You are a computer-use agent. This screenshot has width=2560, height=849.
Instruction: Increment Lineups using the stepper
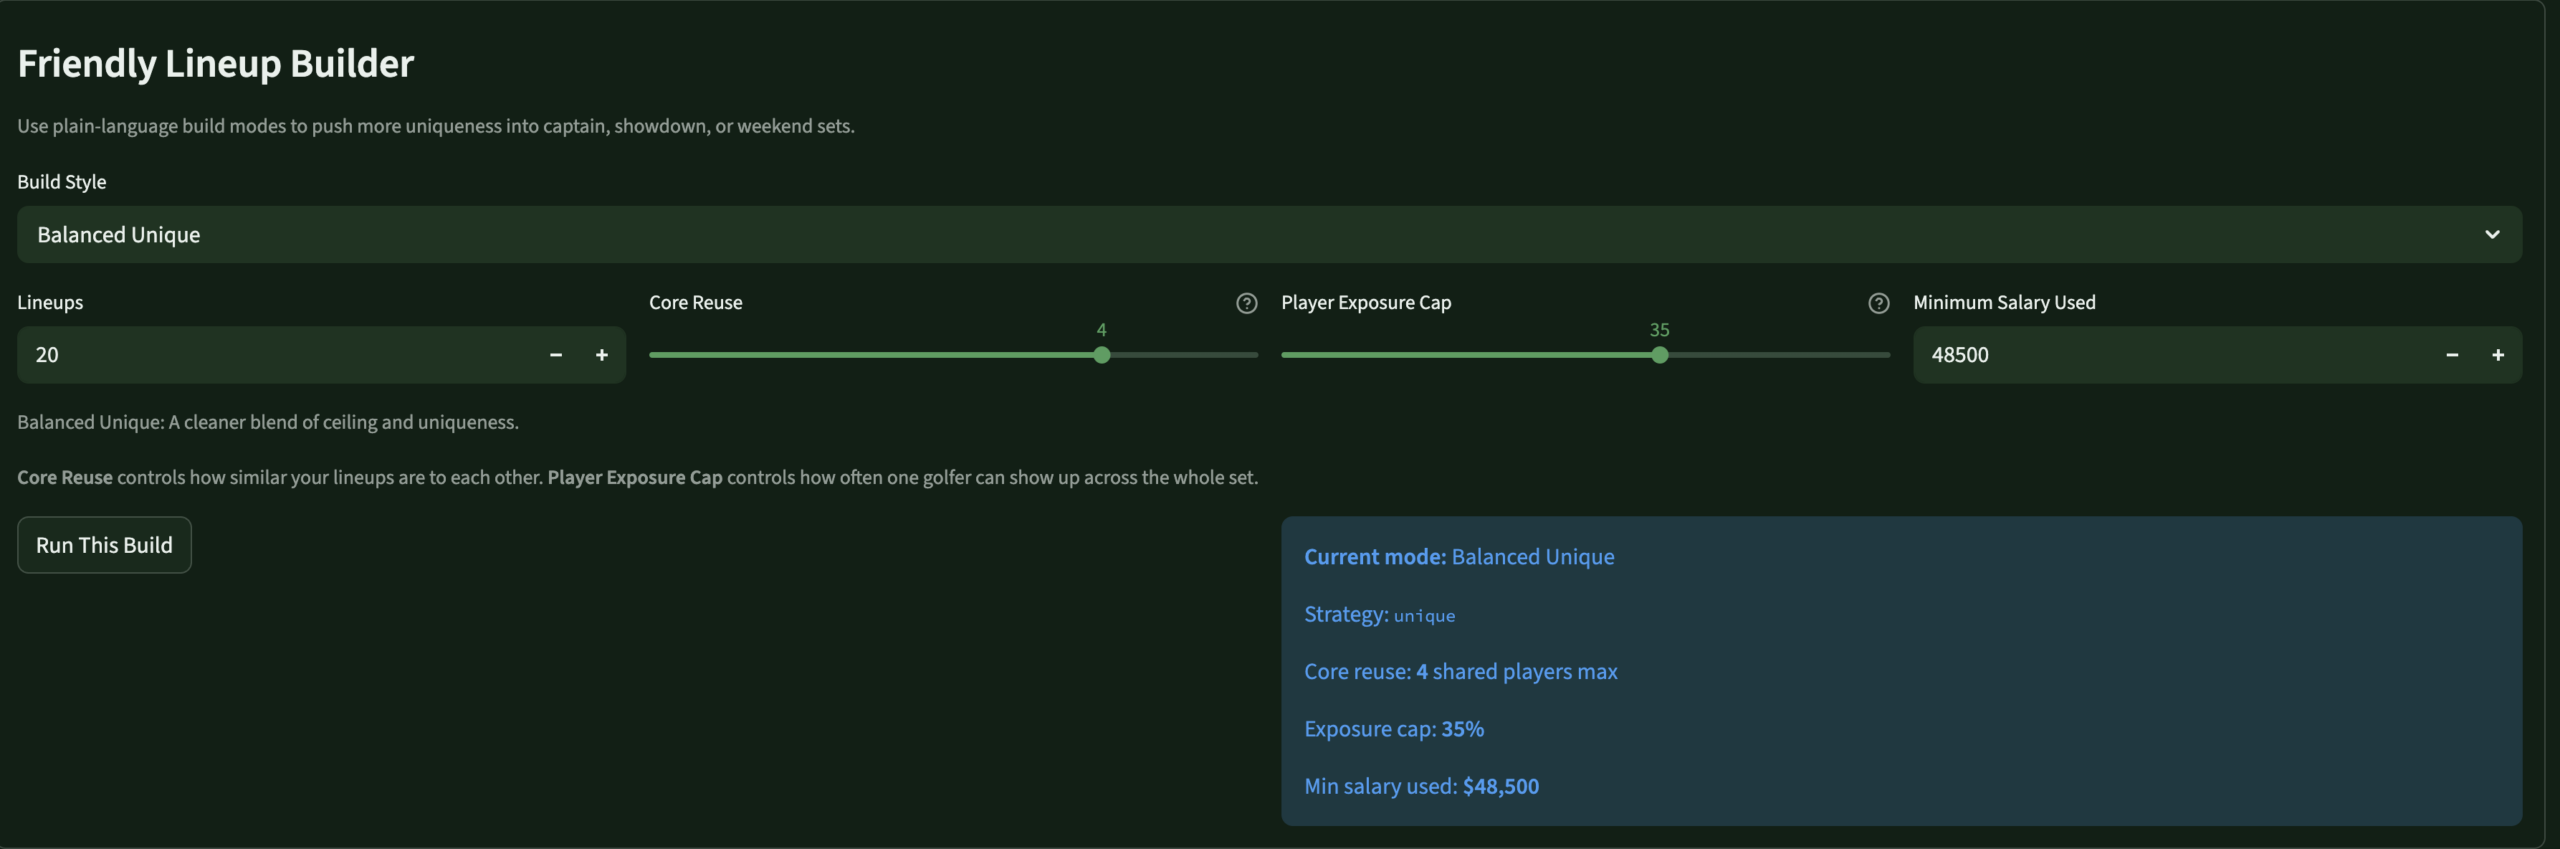point(603,355)
